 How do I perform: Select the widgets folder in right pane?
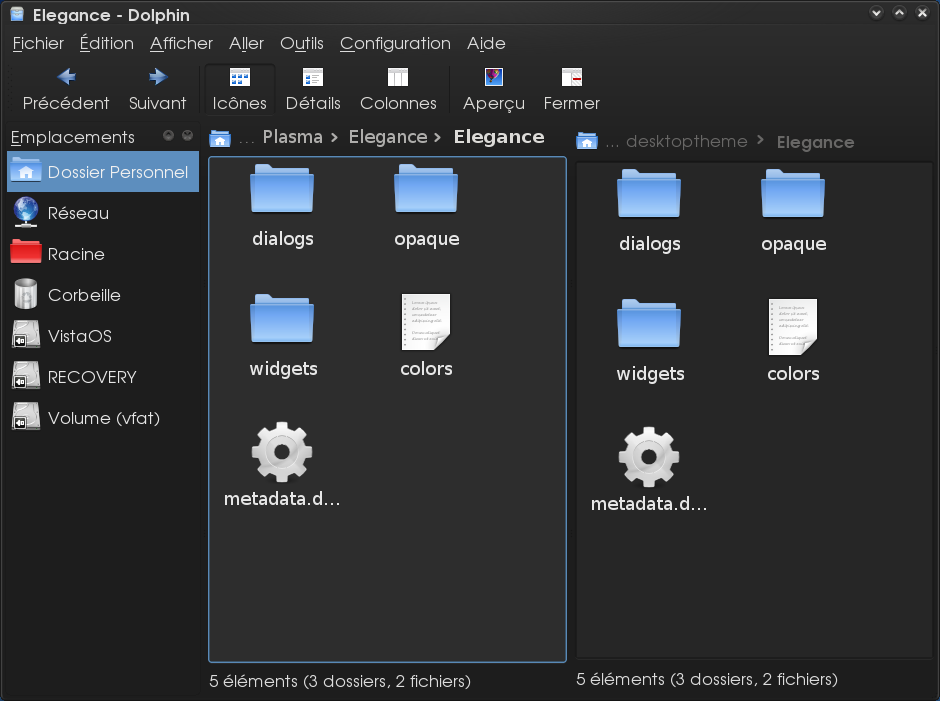(650, 341)
